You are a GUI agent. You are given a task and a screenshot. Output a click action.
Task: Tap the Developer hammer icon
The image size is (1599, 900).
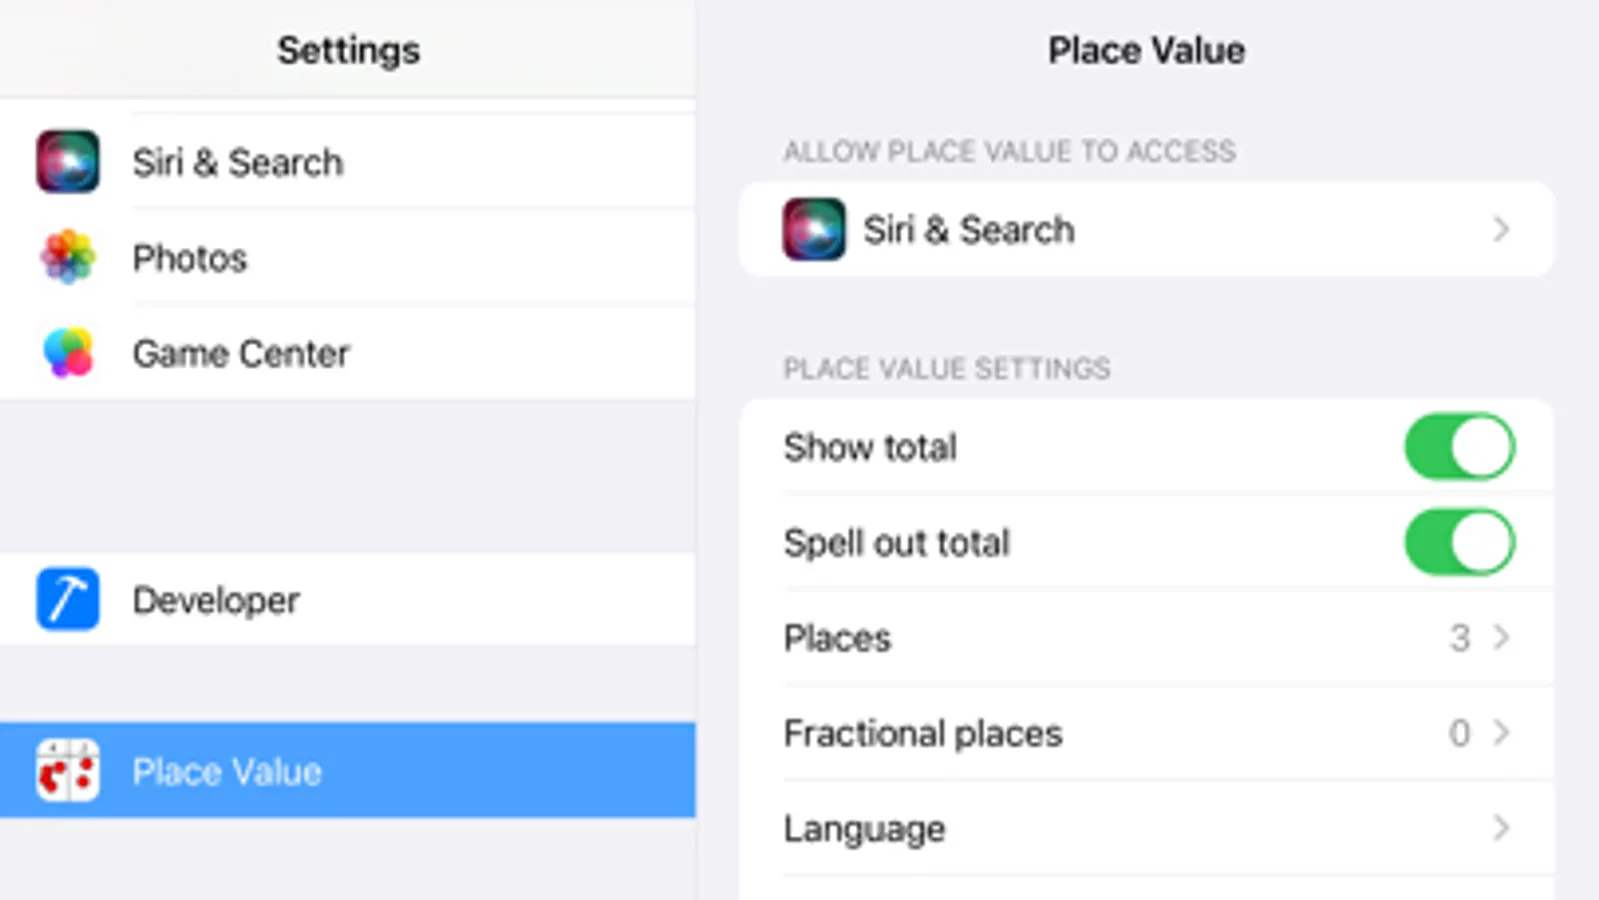[x=68, y=599]
